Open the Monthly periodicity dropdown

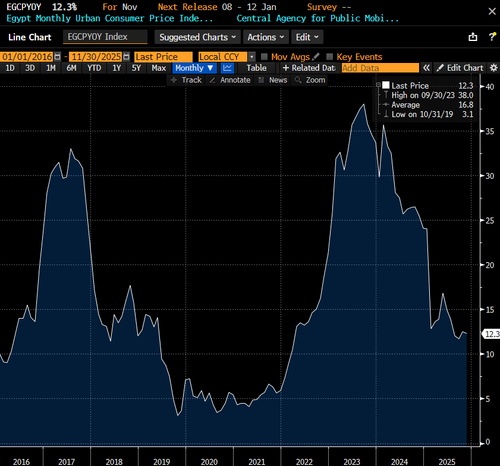click(x=194, y=68)
